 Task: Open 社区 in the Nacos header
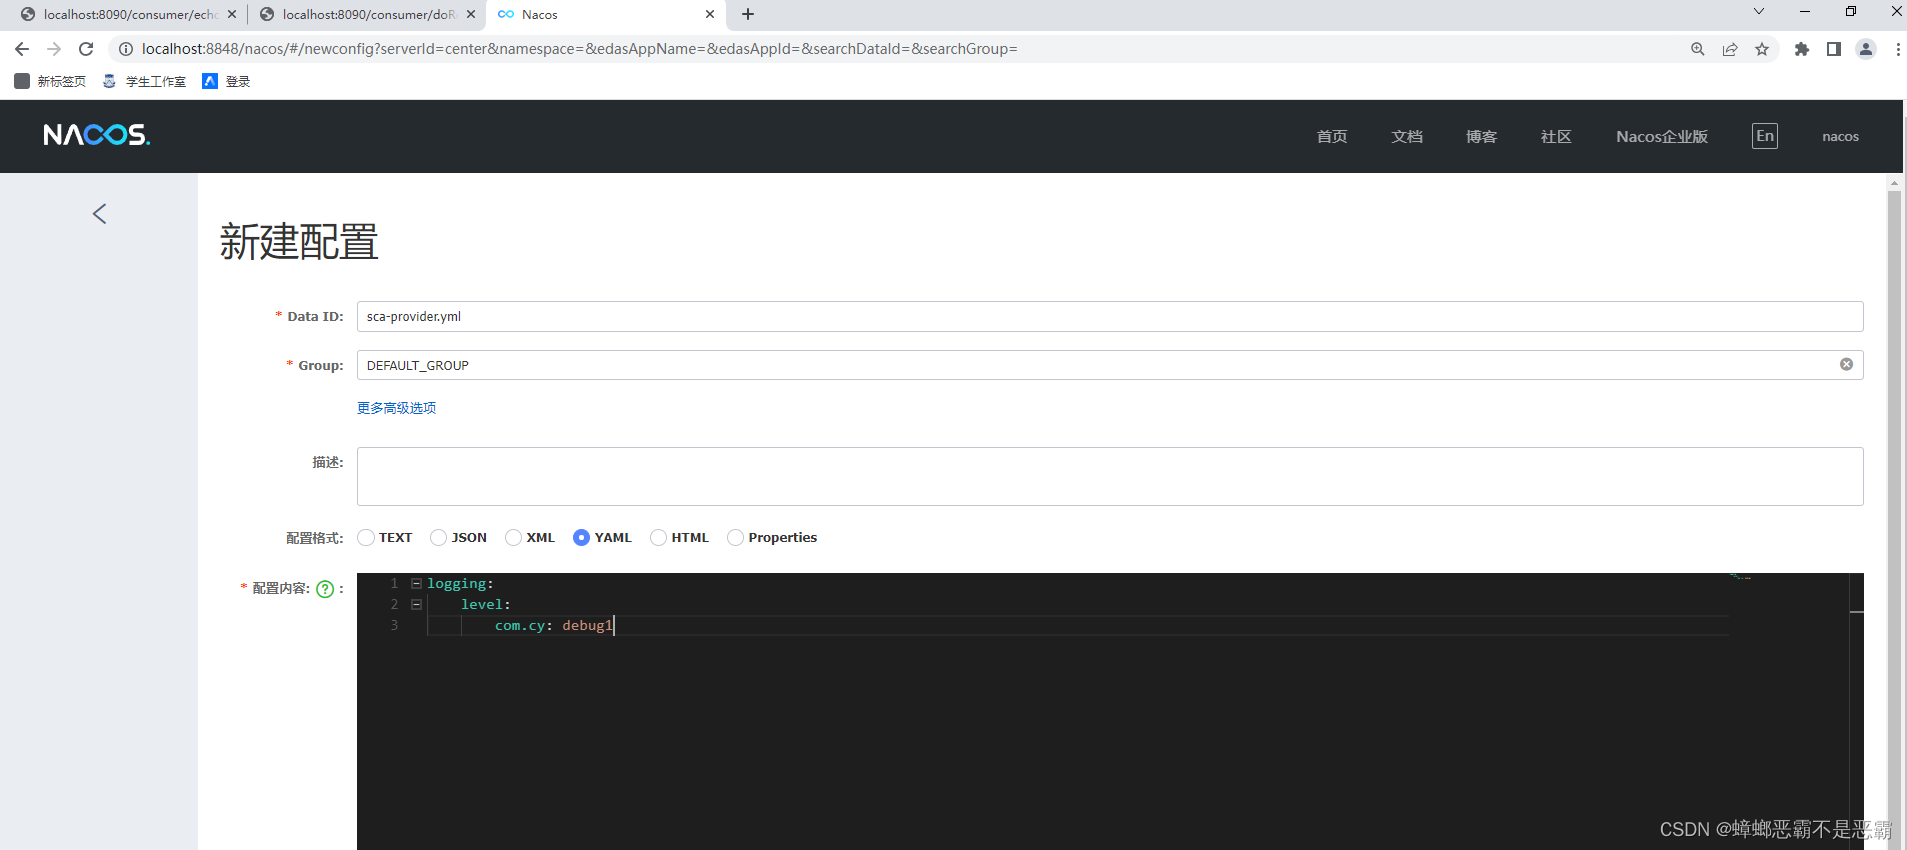1556,136
